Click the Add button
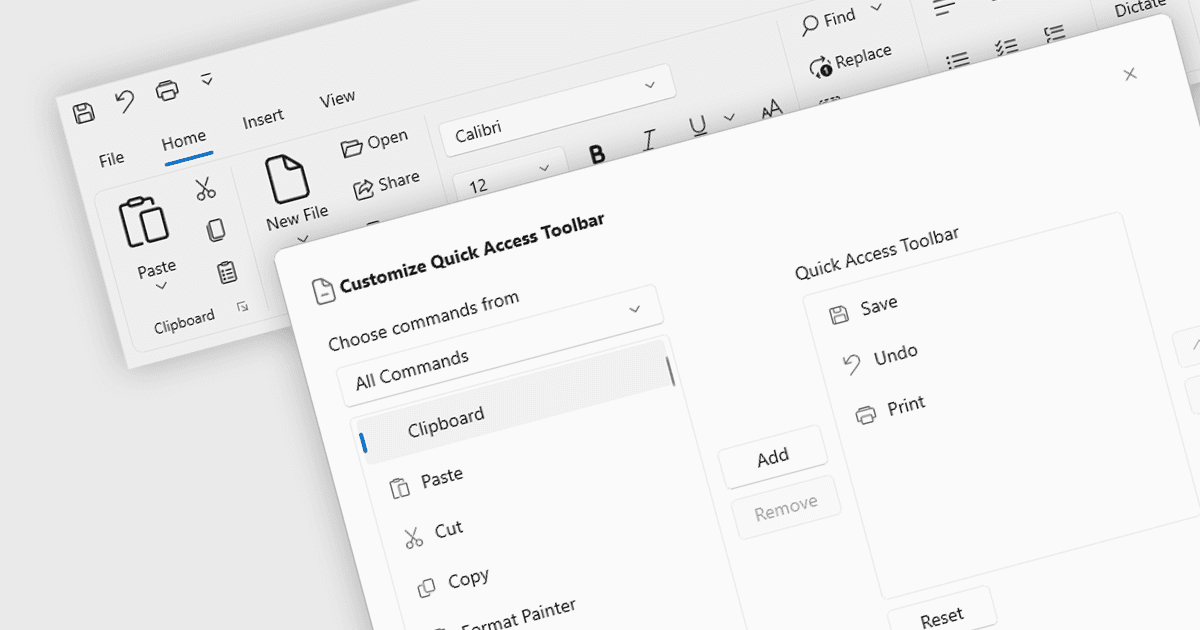Image resolution: width=1200 pixels, height=630 pixels. click(773, 458)
